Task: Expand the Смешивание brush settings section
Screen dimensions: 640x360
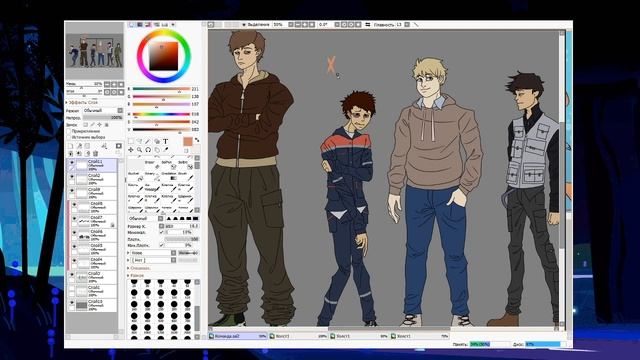Action: 139,268
